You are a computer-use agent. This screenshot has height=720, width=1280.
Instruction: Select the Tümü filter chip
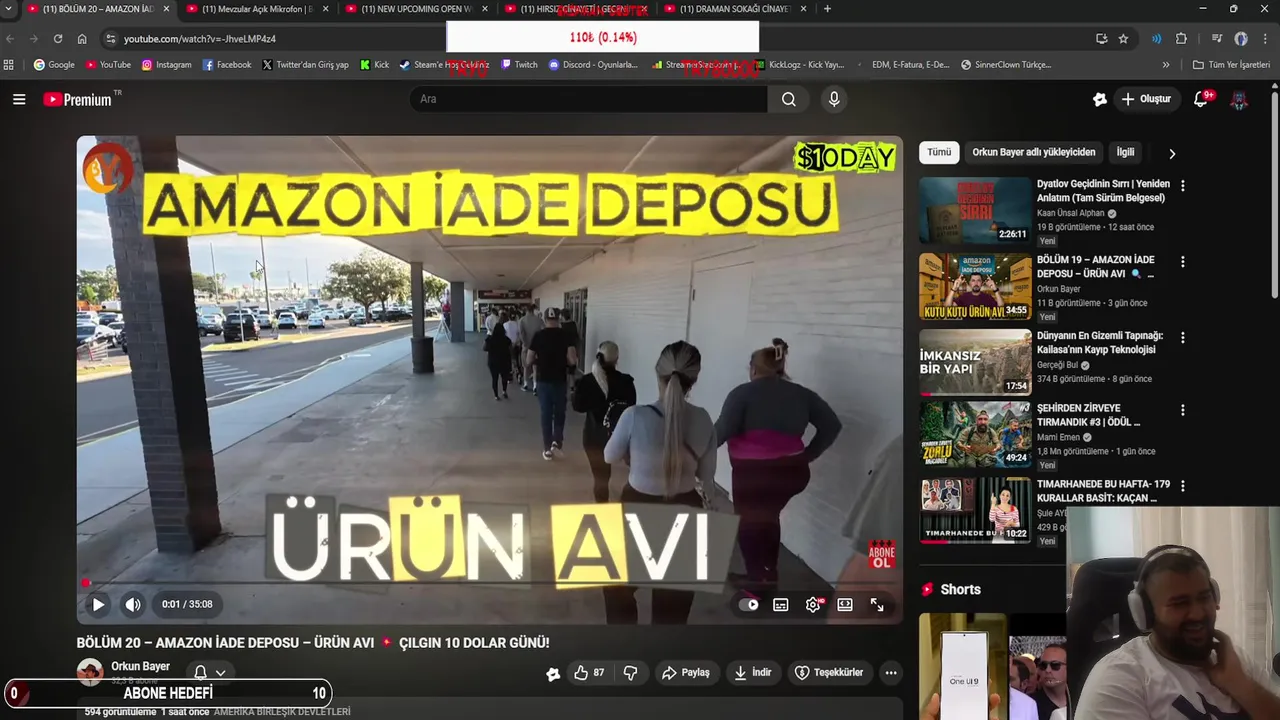(x=939, y=152)
